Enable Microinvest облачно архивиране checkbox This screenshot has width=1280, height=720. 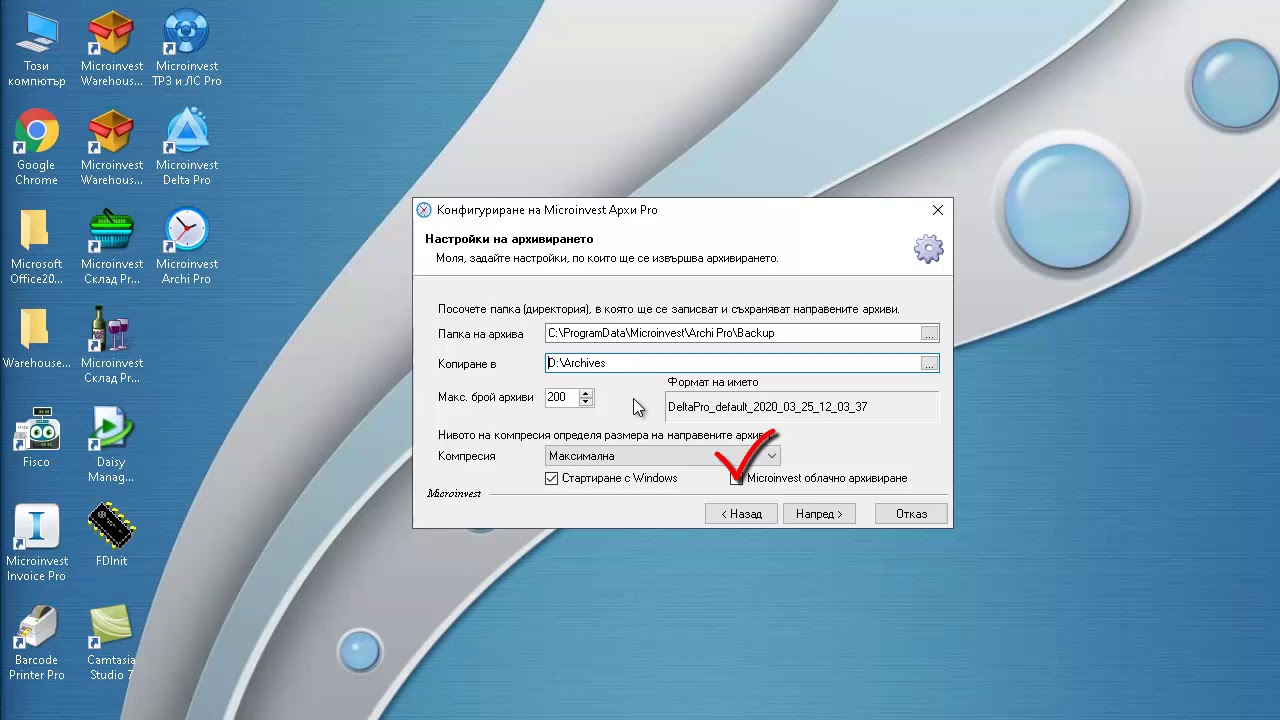coord(737,478)
